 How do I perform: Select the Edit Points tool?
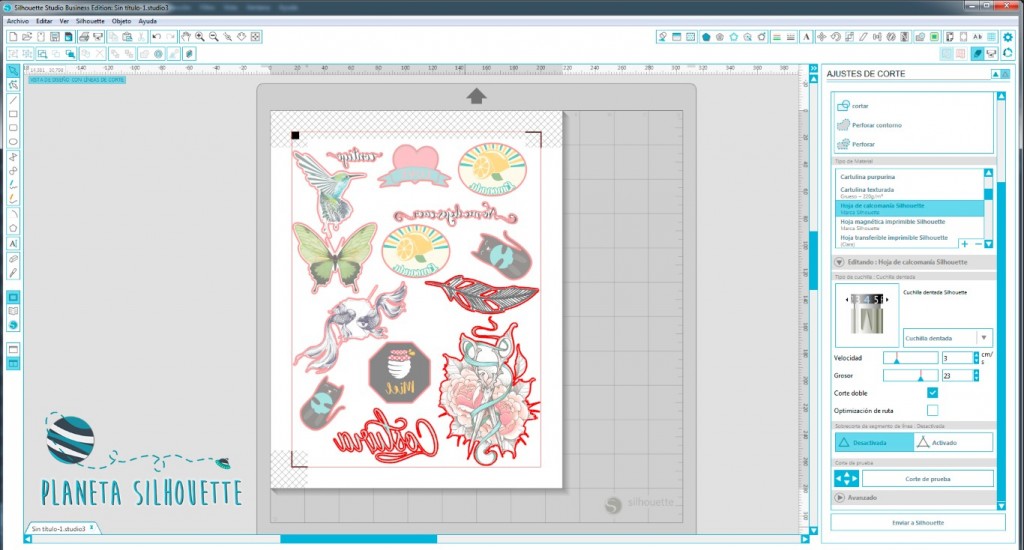pyautogui.click(x=13, y=85)
